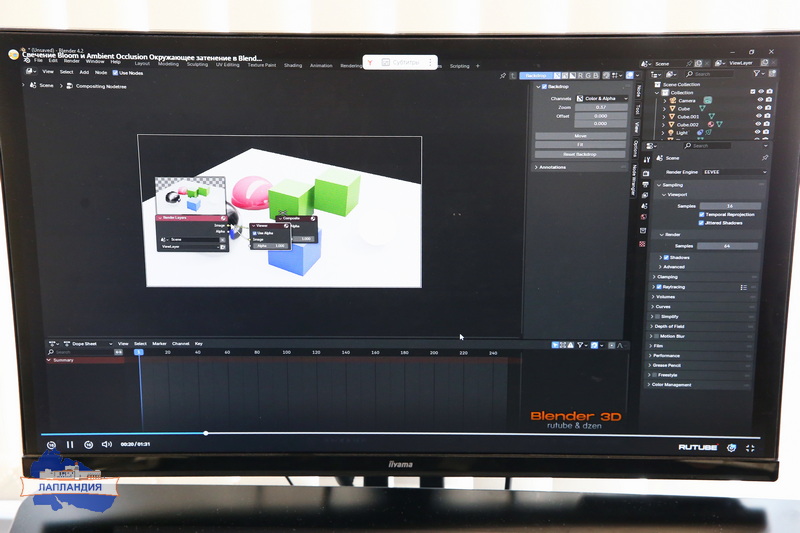The height and width of the screenshot is (533, 800).
Task: Click the rewind 10 seconds icon
Action: 52,445
